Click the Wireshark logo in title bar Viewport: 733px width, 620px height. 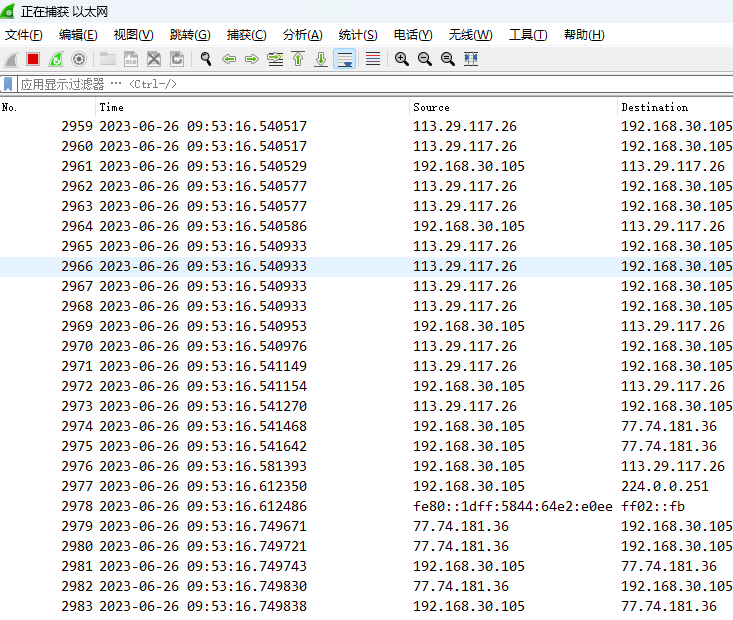pos(8,11)
